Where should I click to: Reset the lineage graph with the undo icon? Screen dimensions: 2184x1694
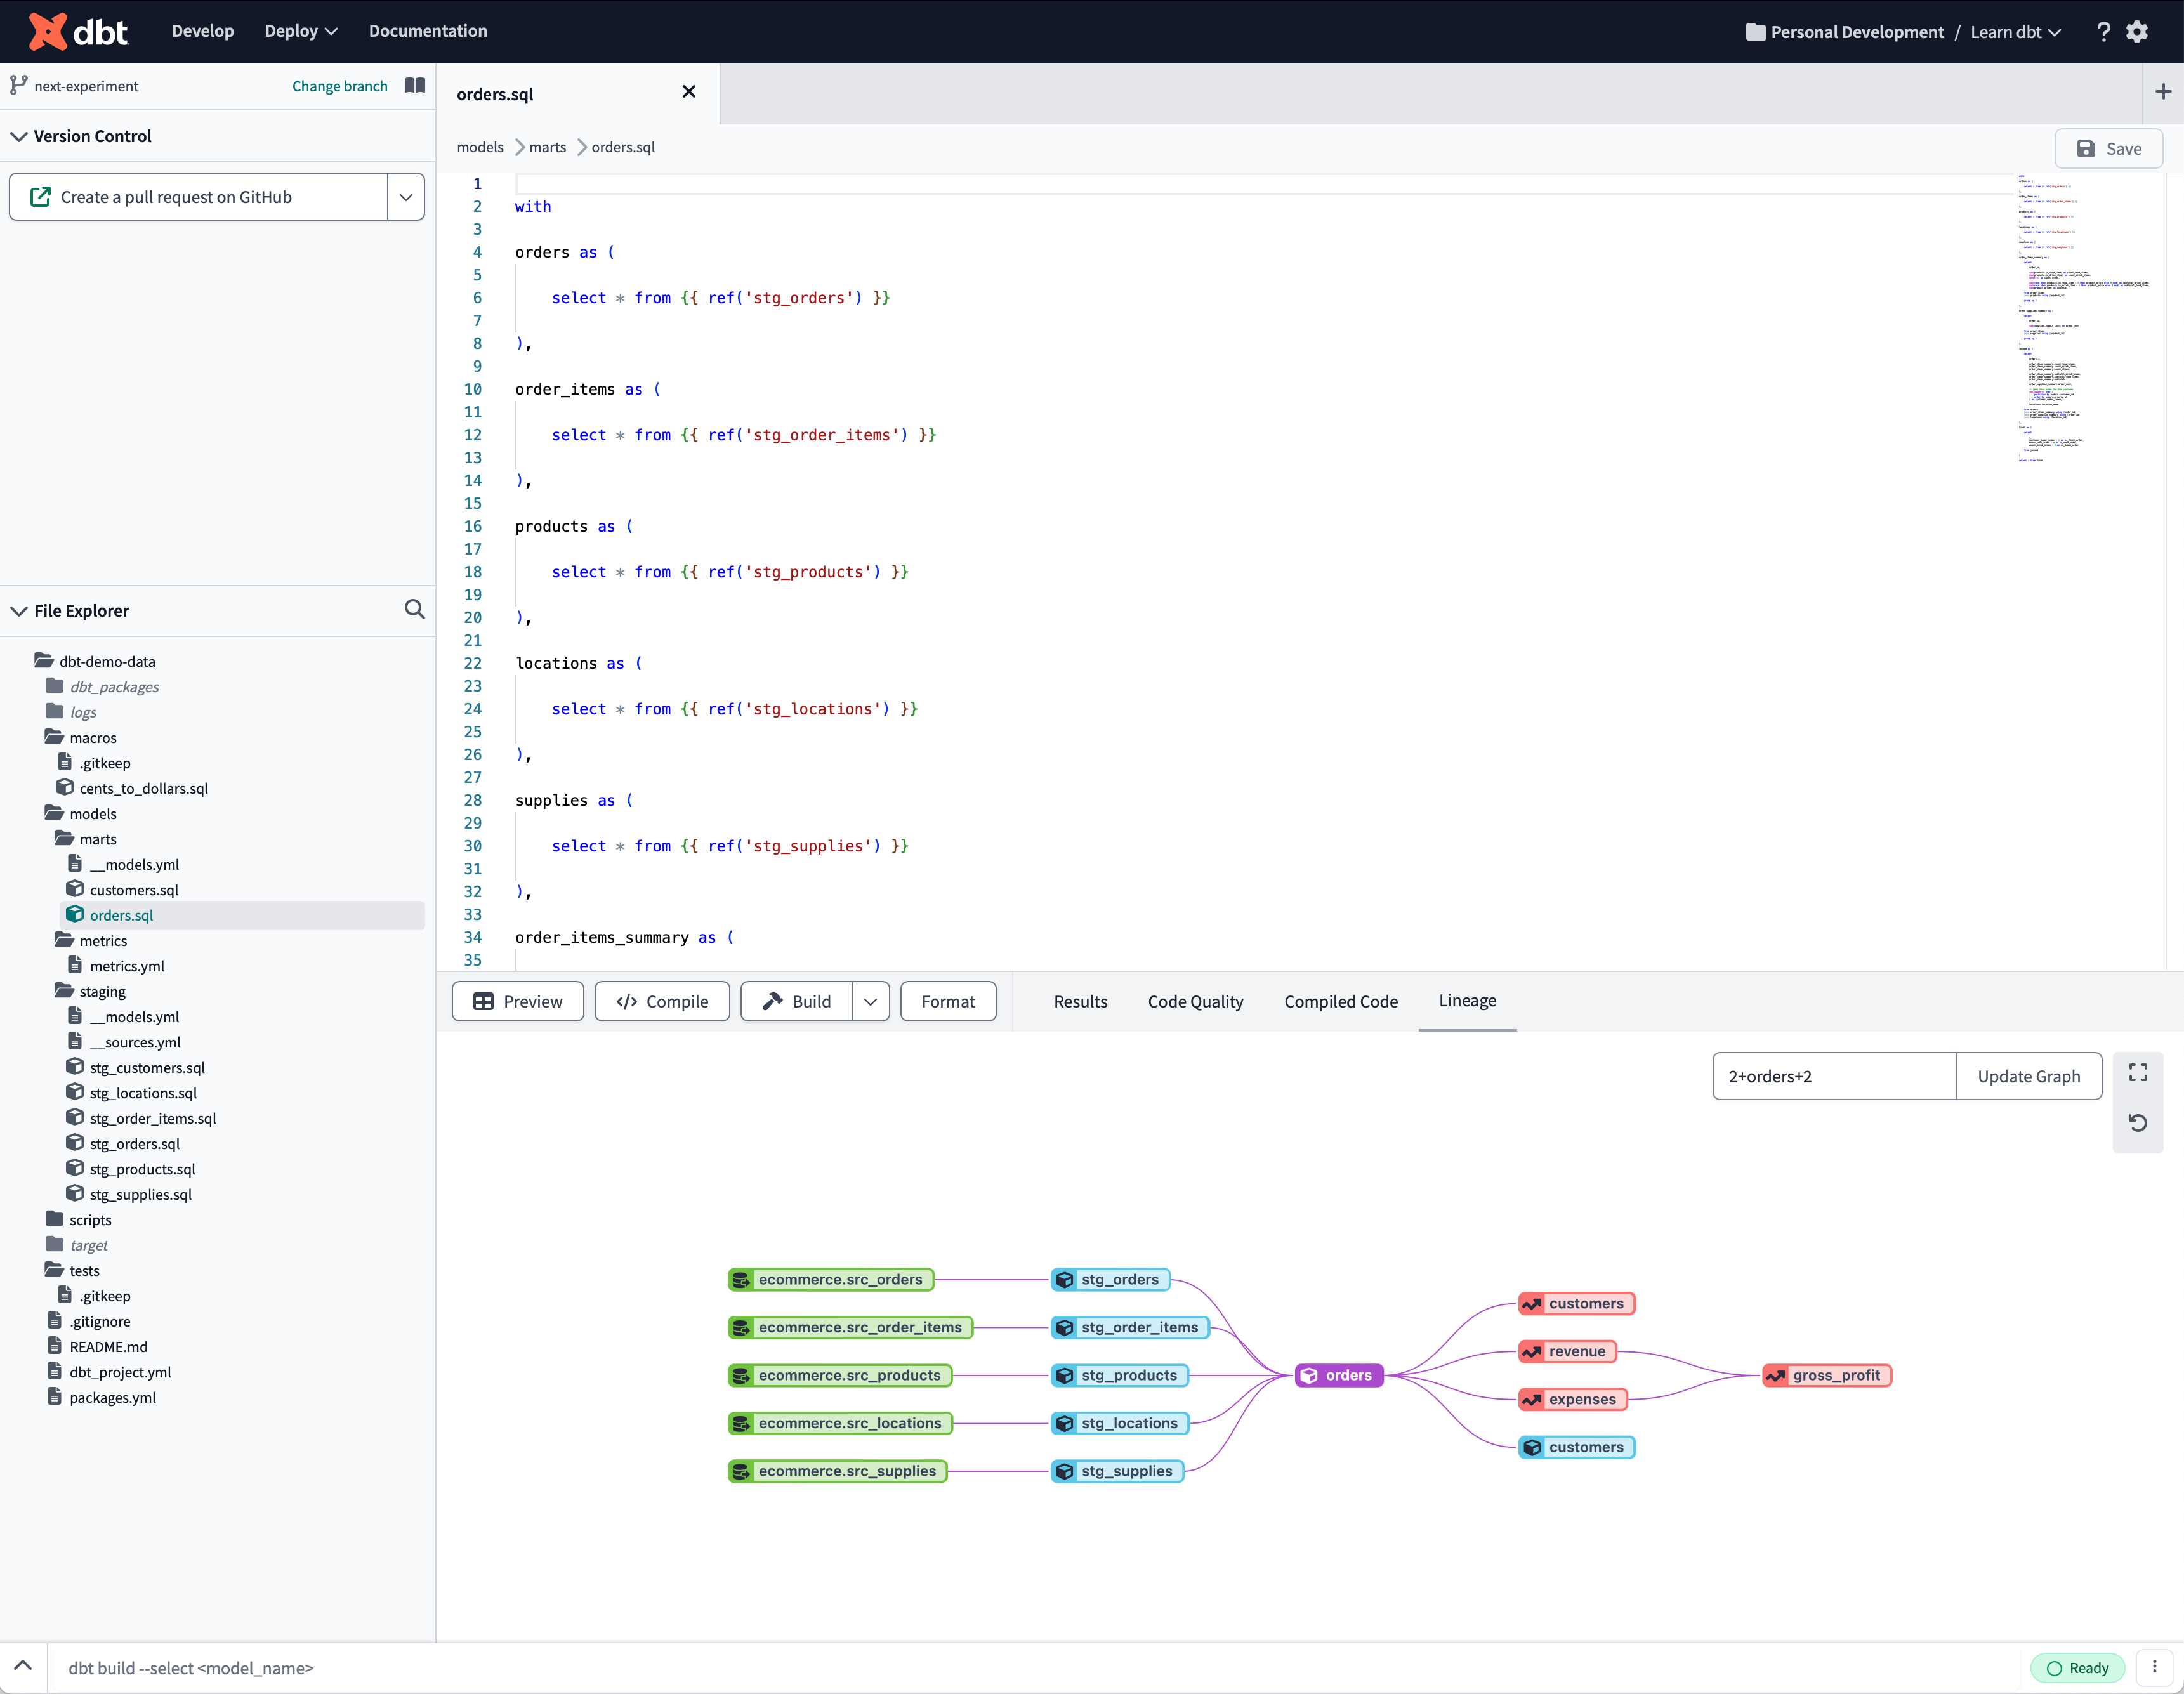point(2138,1123)
